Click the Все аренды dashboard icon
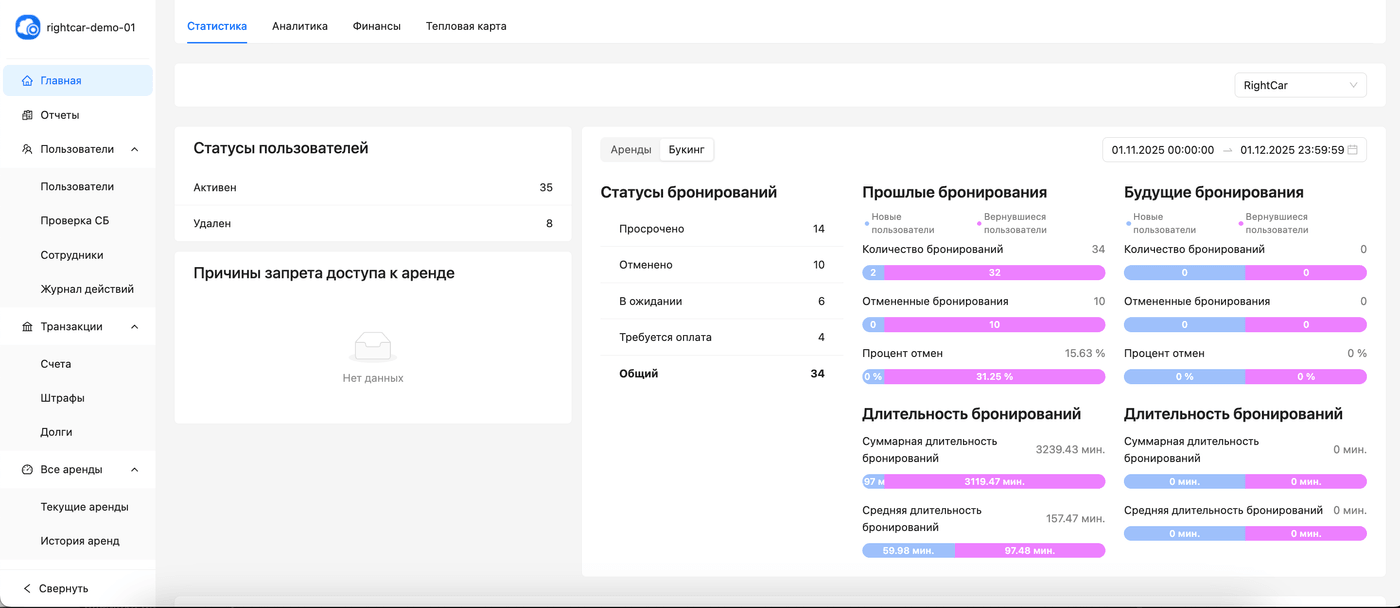The height and width of the screenshot is (608, 1400). [x=27, y=470]
